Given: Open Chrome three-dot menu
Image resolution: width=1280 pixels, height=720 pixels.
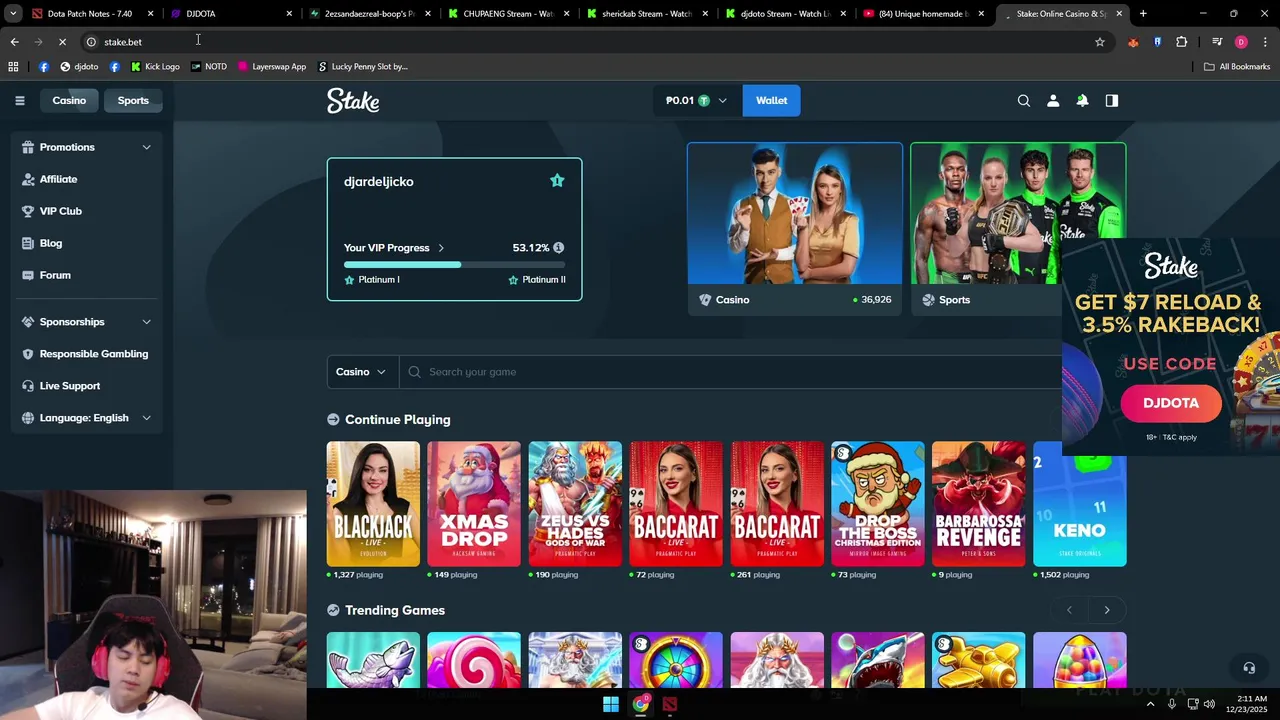Looking at the screenshot, I should (x=1265, y=42).
